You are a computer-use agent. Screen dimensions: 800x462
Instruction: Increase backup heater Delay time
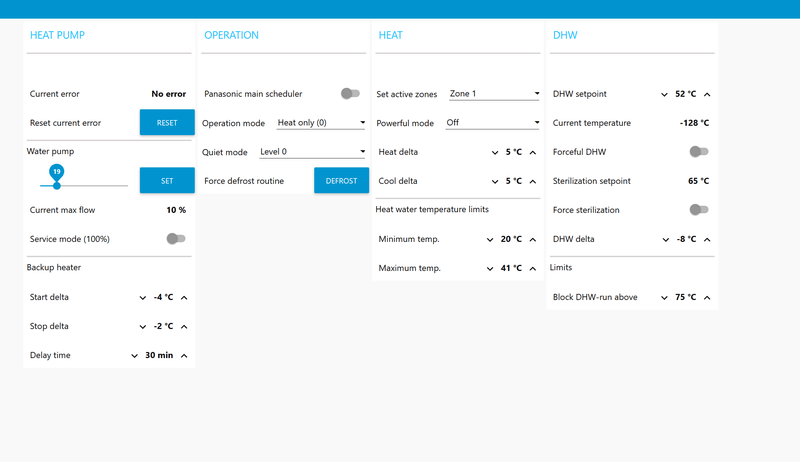pos(184,356)
